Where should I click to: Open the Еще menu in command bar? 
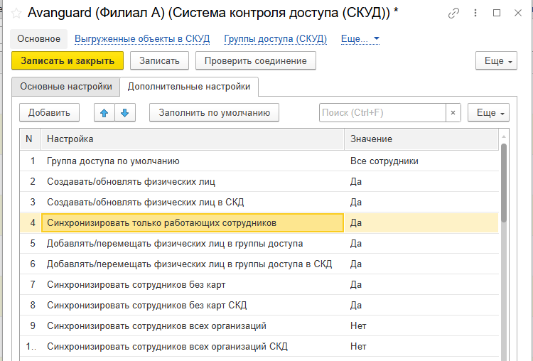[x=496, y=61]
